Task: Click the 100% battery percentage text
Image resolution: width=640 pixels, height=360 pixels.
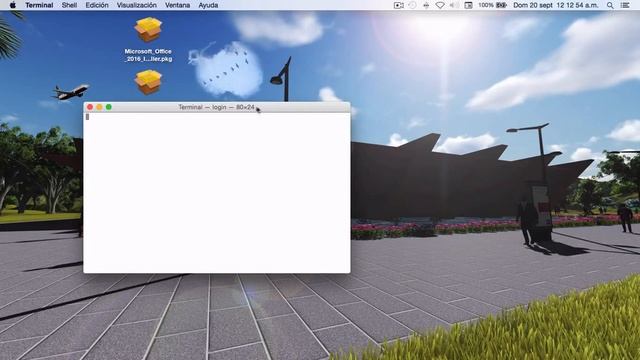Action: coord(486,5)
